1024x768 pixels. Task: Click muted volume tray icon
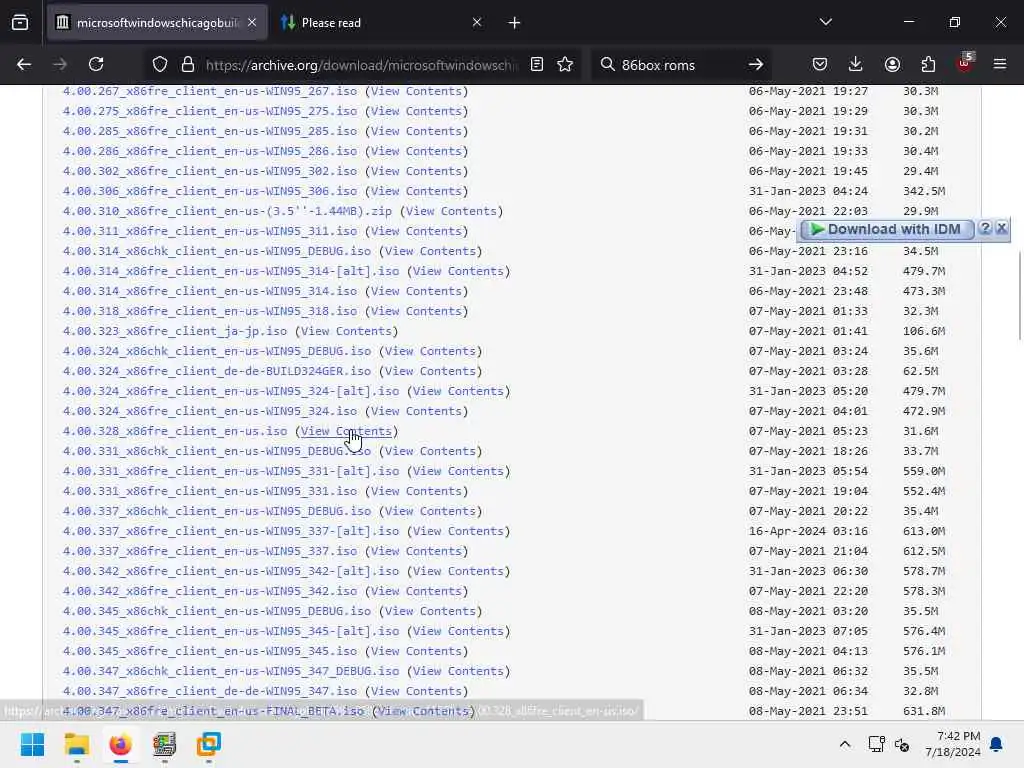pos(902,744)
